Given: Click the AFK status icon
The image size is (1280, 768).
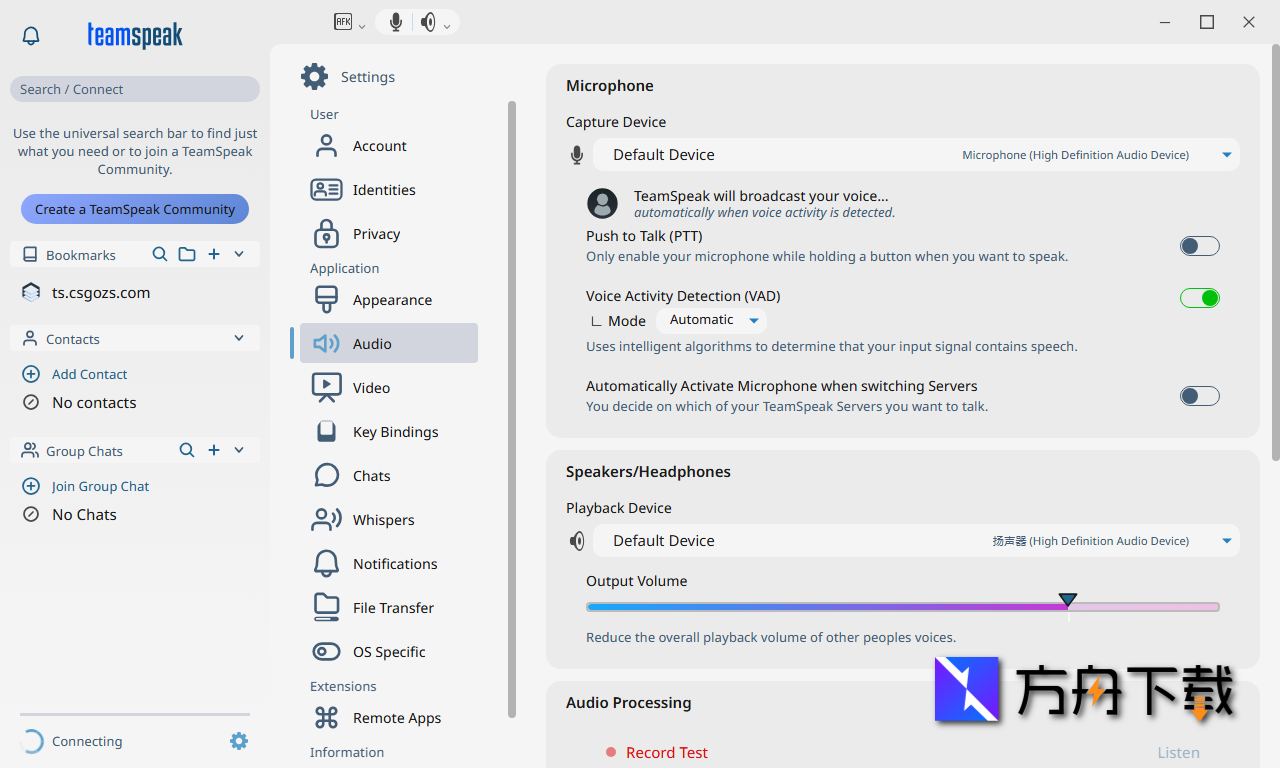Looking at the screenshot, I should click(343, 22).
